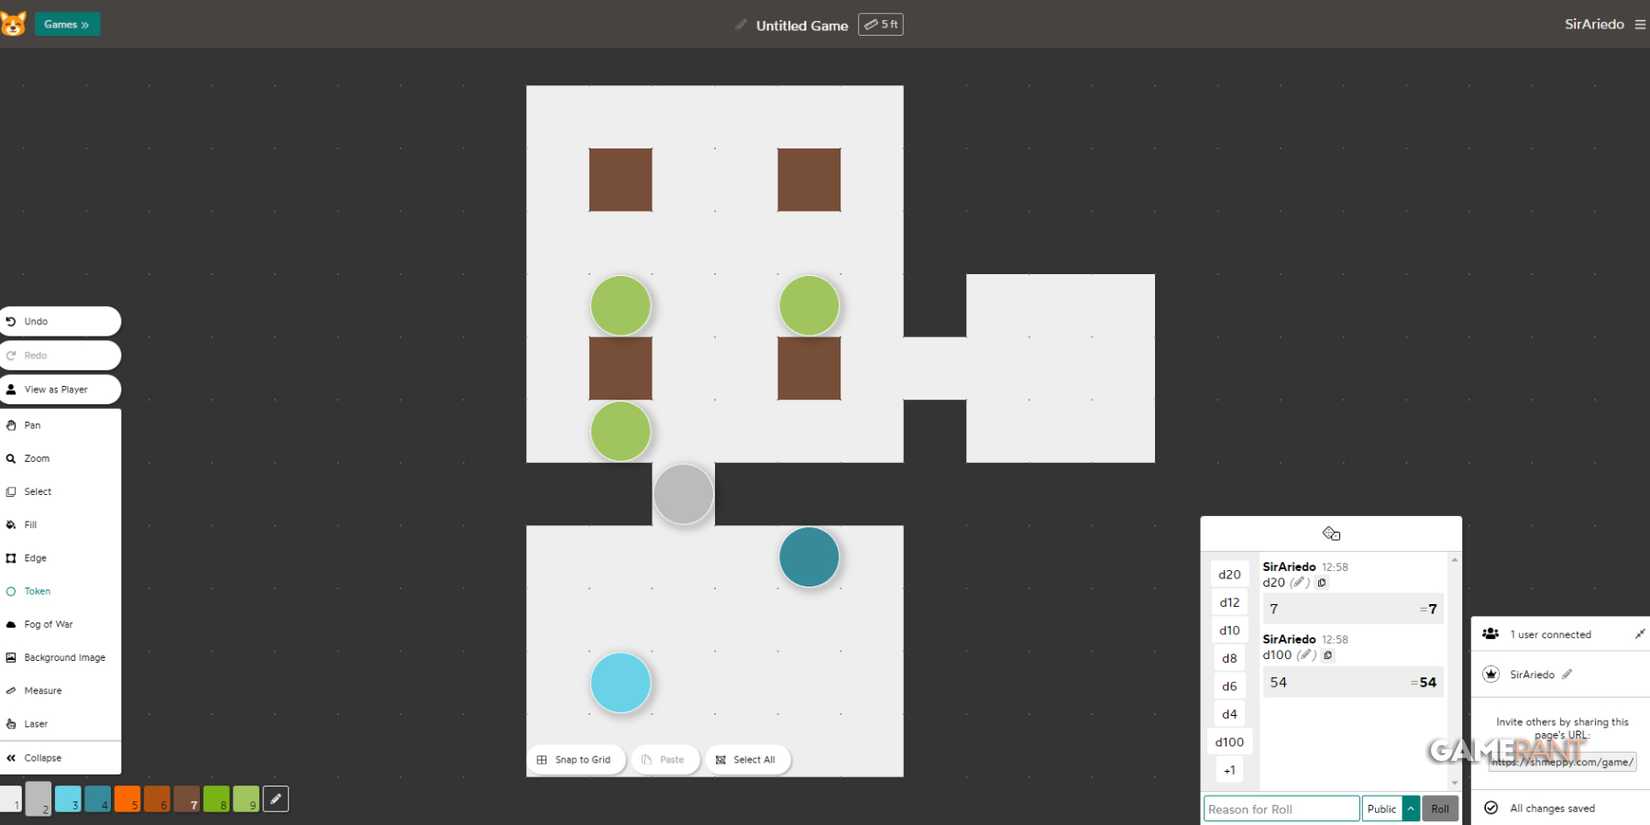This screenshot has width=1650, height=825.
Task: Pick white color swatch 1
Action: click(x=10, y=799)
